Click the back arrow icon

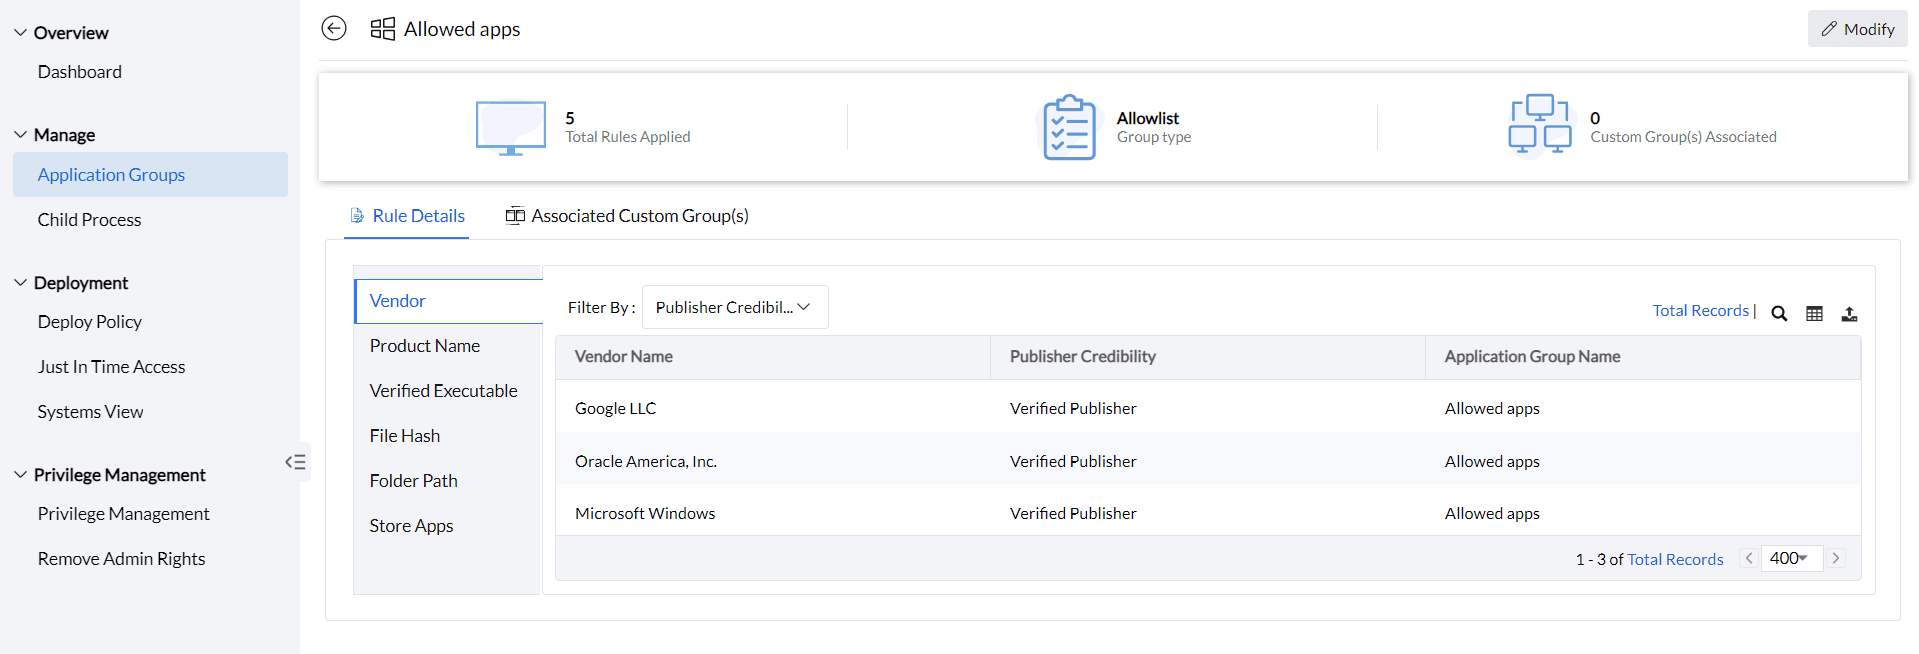(334, 28)
